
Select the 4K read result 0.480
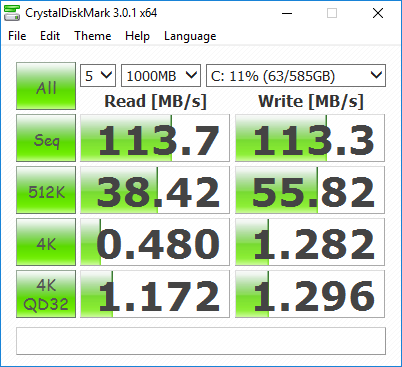click(155, 242)
